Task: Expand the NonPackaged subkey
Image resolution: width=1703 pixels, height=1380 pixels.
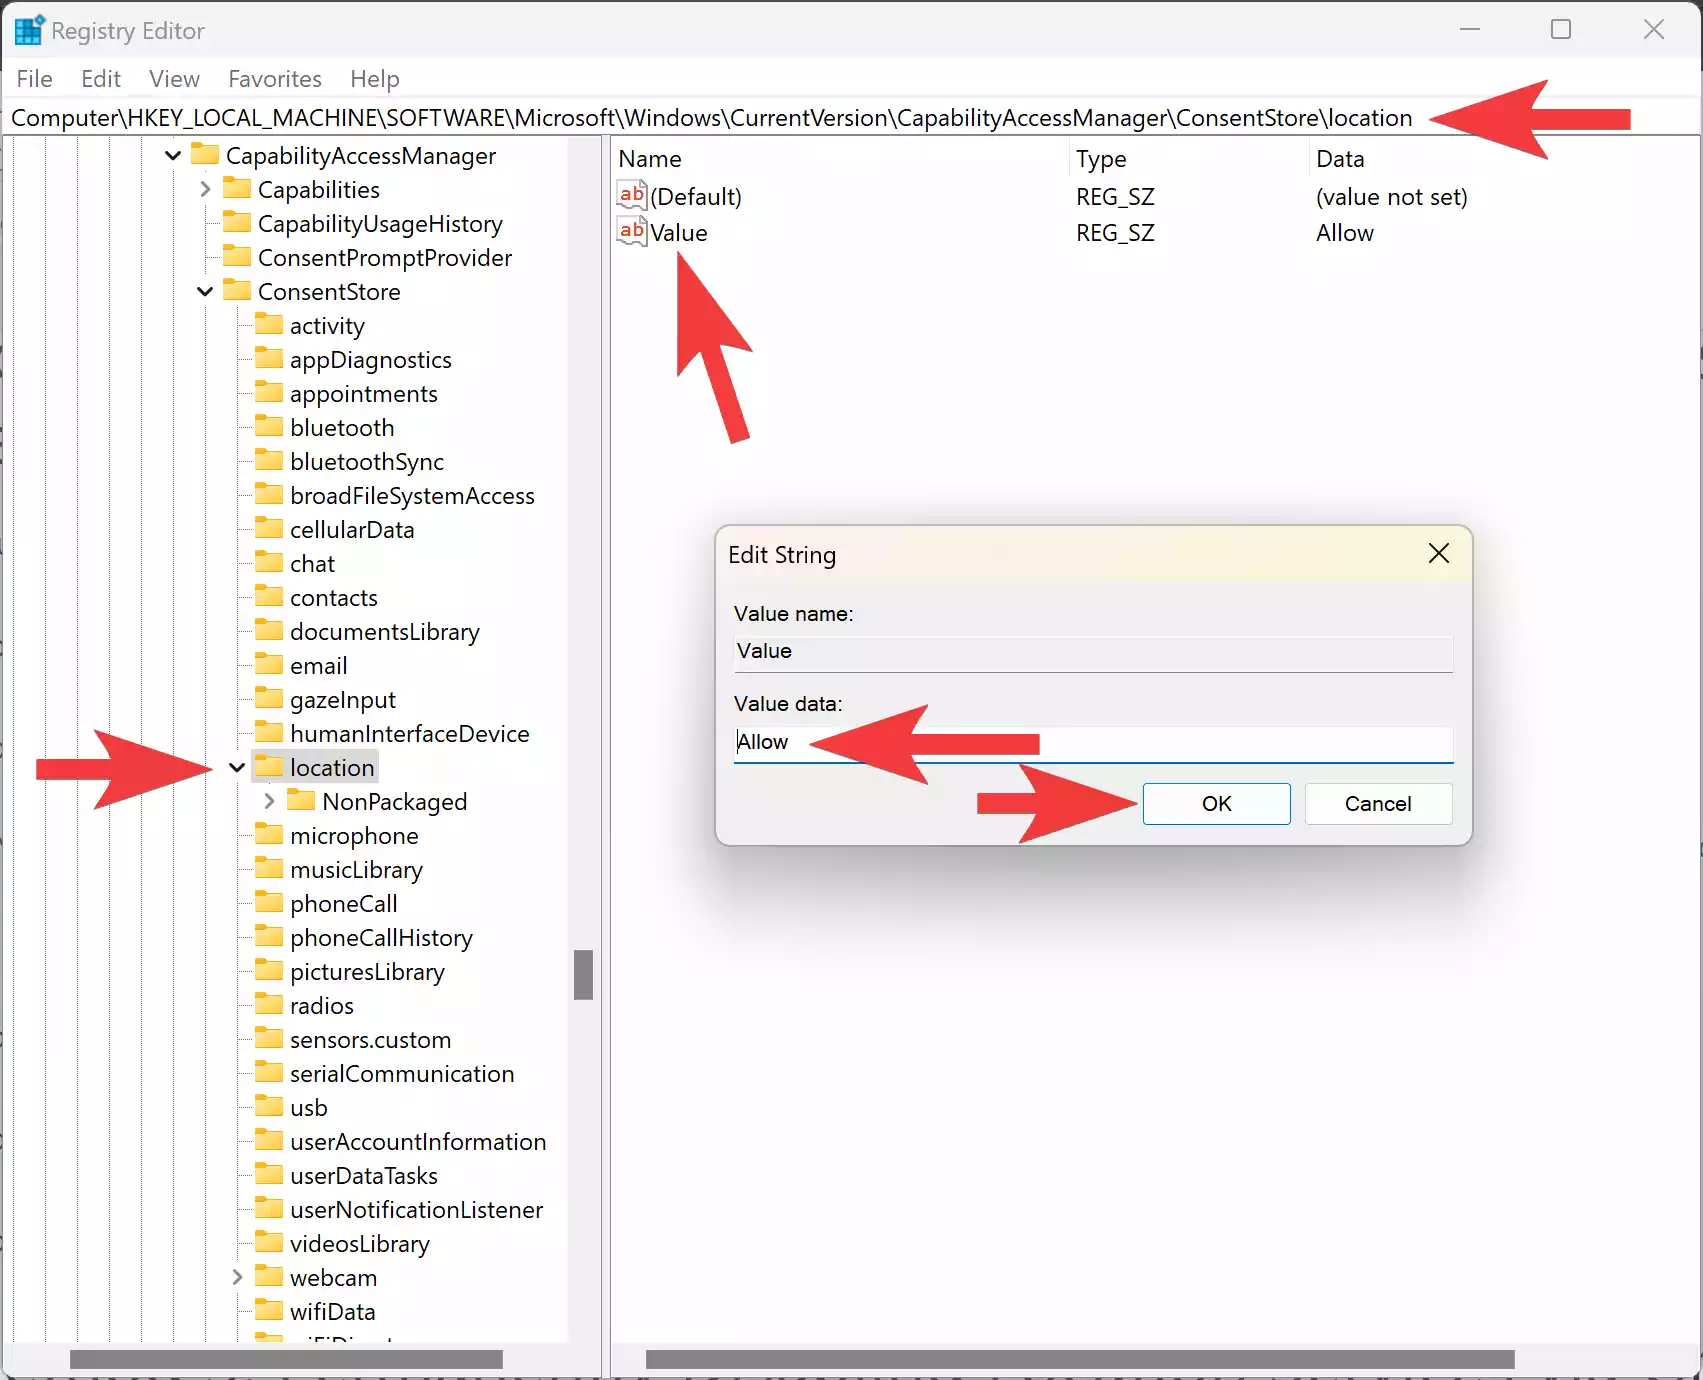Action: click(269, 801)
